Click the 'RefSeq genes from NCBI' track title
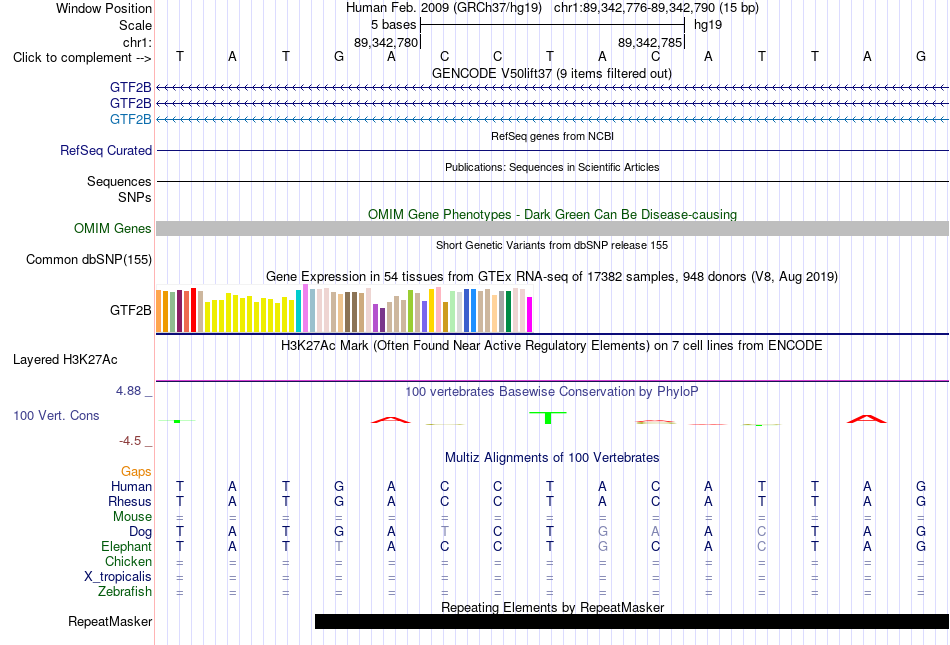Screen dimensions: 950x645 click(x=553, y=136)
